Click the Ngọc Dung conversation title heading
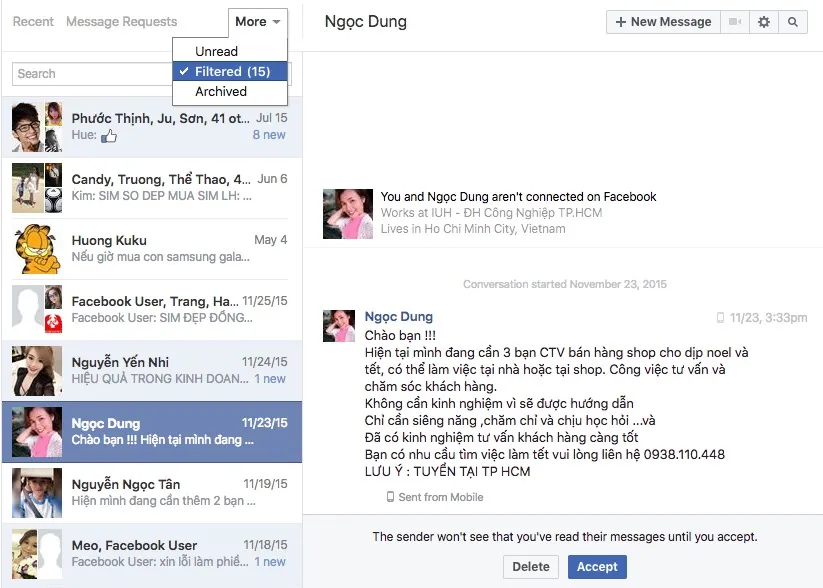The width and height of the screenshot is (823, 588). [x=365, y=22]
